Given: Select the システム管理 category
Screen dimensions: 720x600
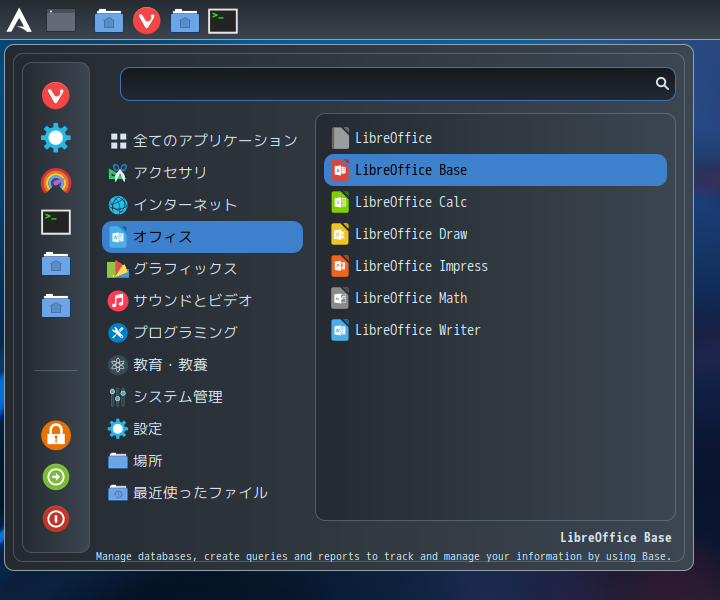Looking at the screenshot, I should (202, 397).
